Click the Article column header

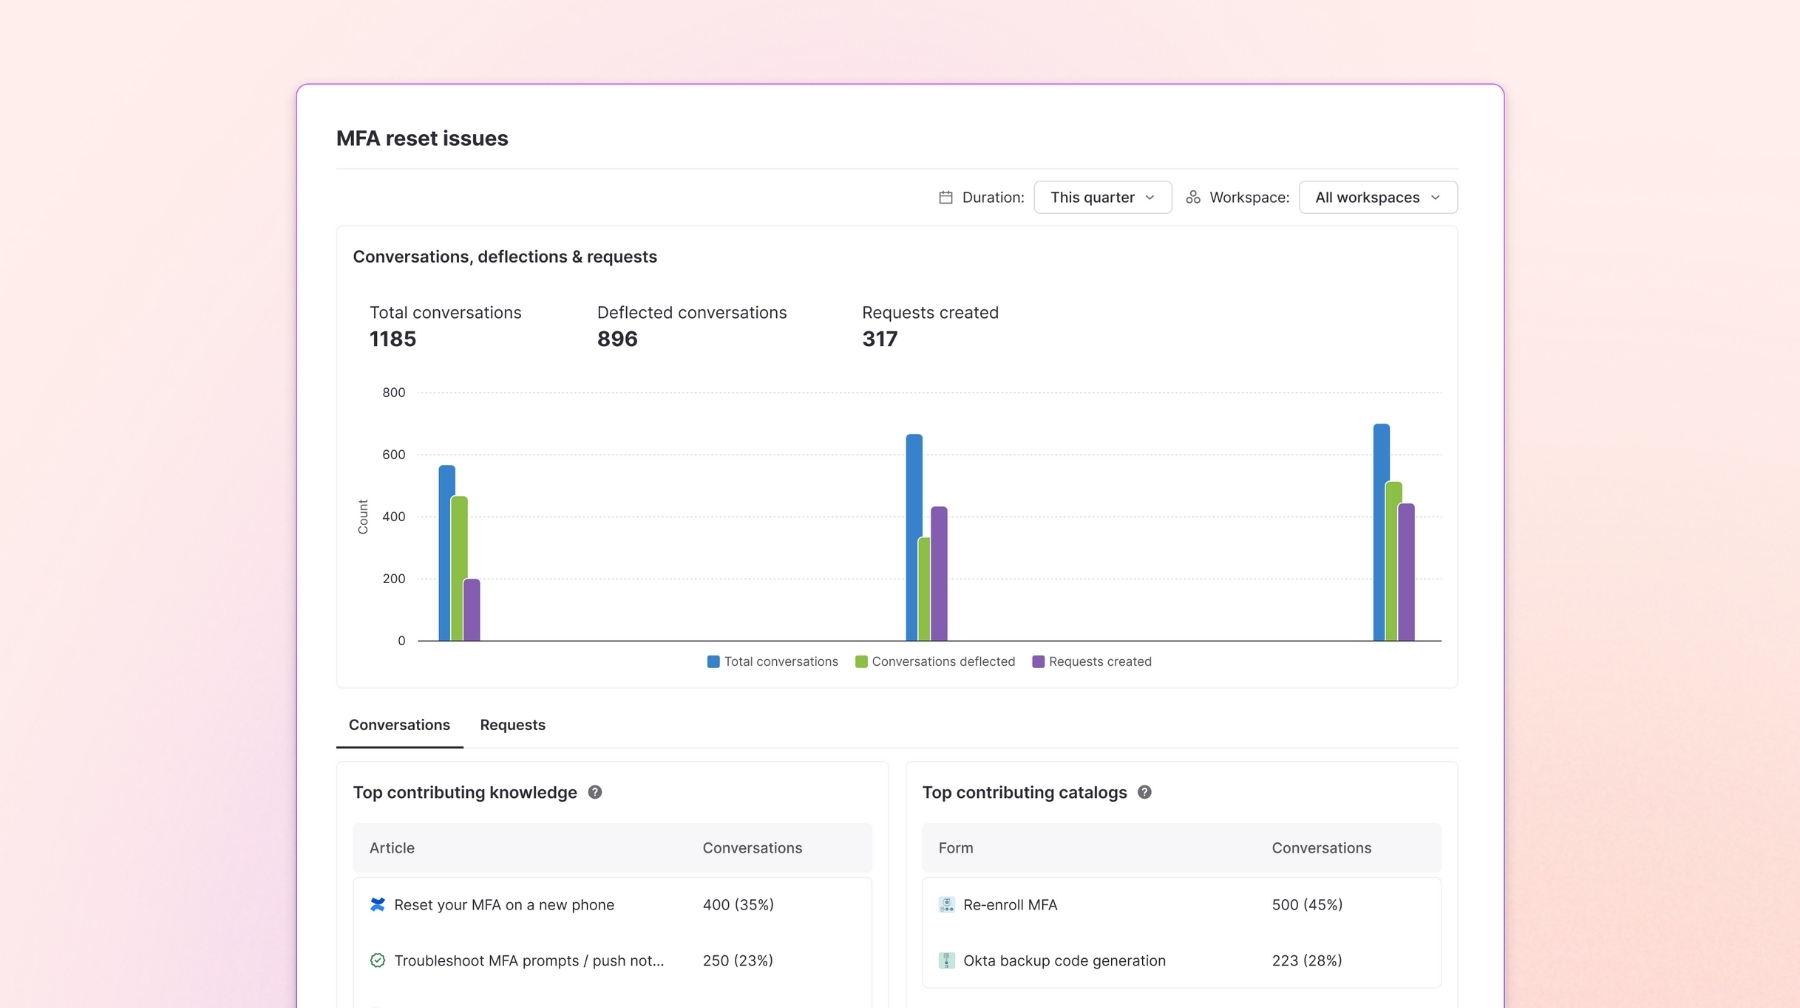coord(392,848)
